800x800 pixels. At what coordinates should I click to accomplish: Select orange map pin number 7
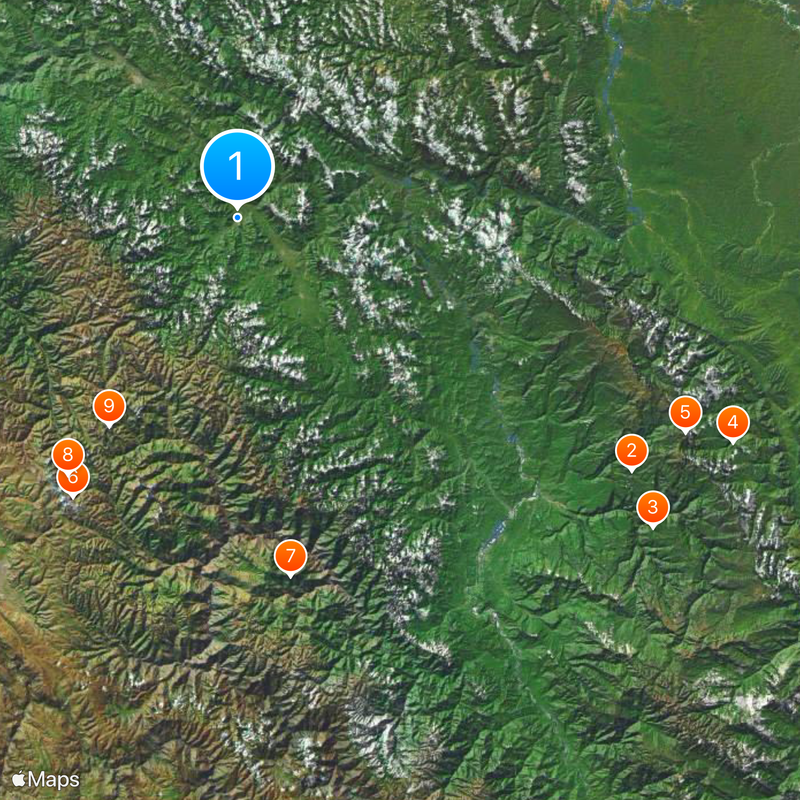coord(290,556)
